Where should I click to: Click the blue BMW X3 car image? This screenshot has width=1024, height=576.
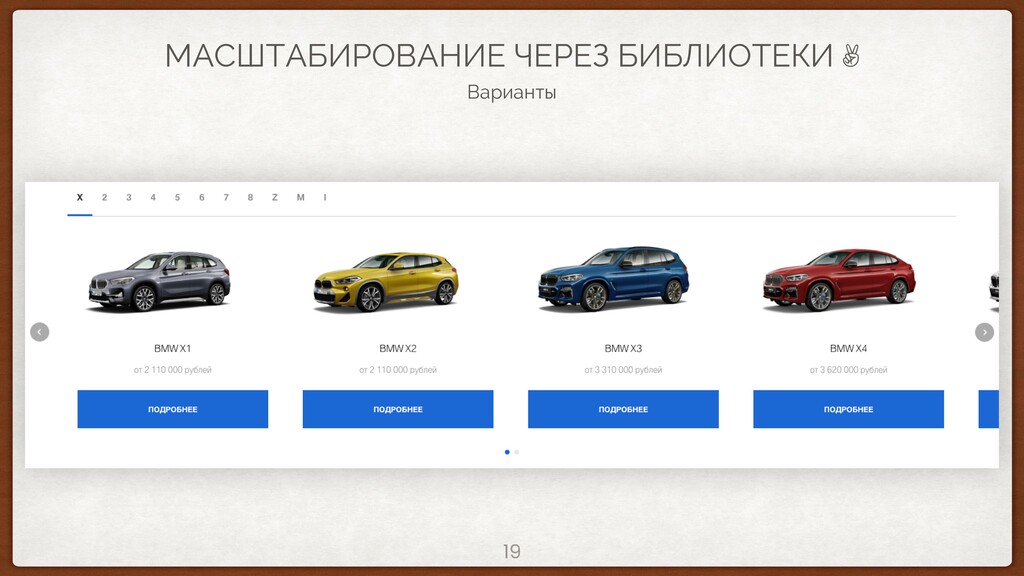pyautogui.click(x=613, y=279)
